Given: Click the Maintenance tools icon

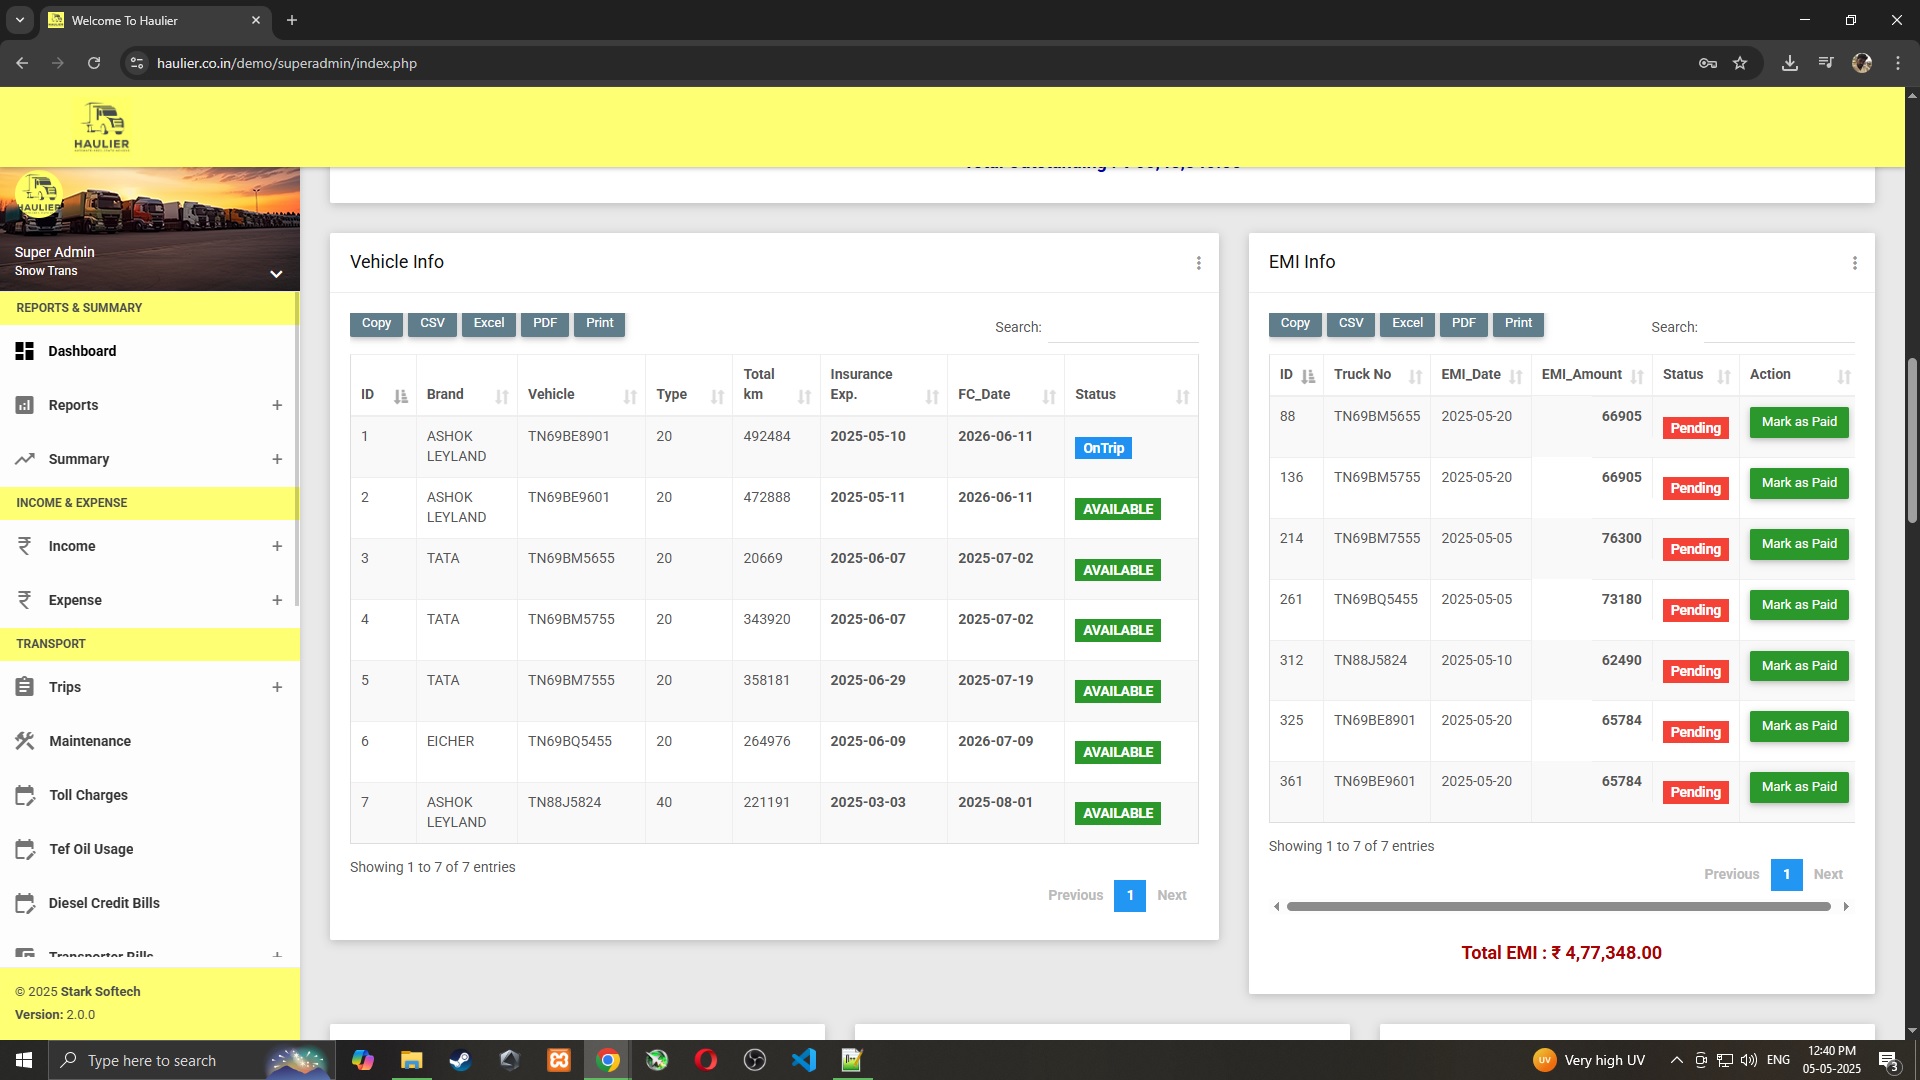Looking at the screenshot, I should click(25, 741).
